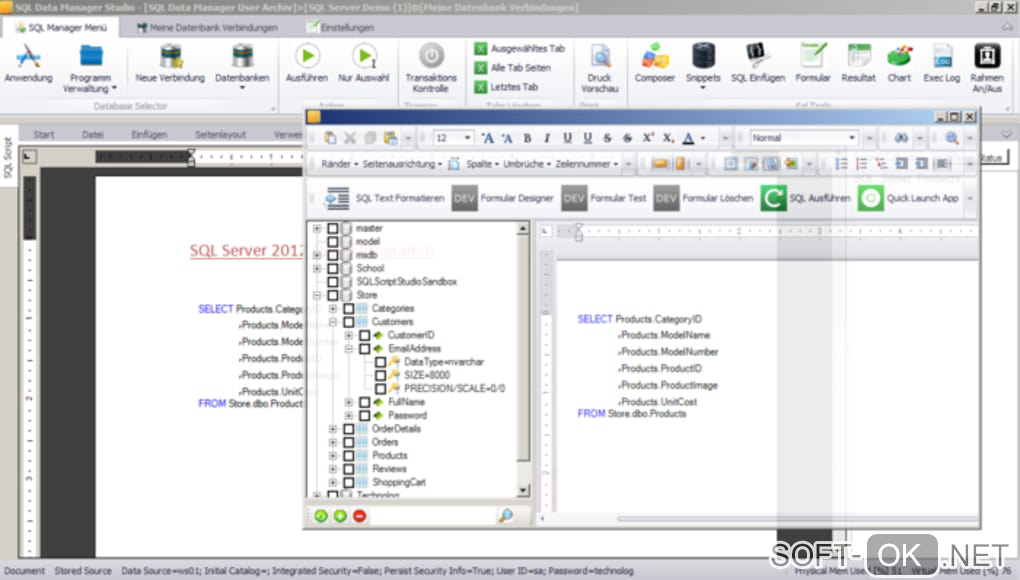Viewport: 1020px width, 580px height.
Task: Check the ShoppingCart table checkbox
Action: click(x=349, y=482)
